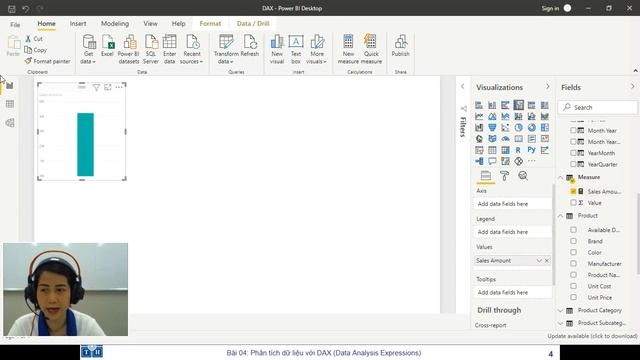The image size is (640, 360).
Task: Check the Color field
Action: pos(573,253)
